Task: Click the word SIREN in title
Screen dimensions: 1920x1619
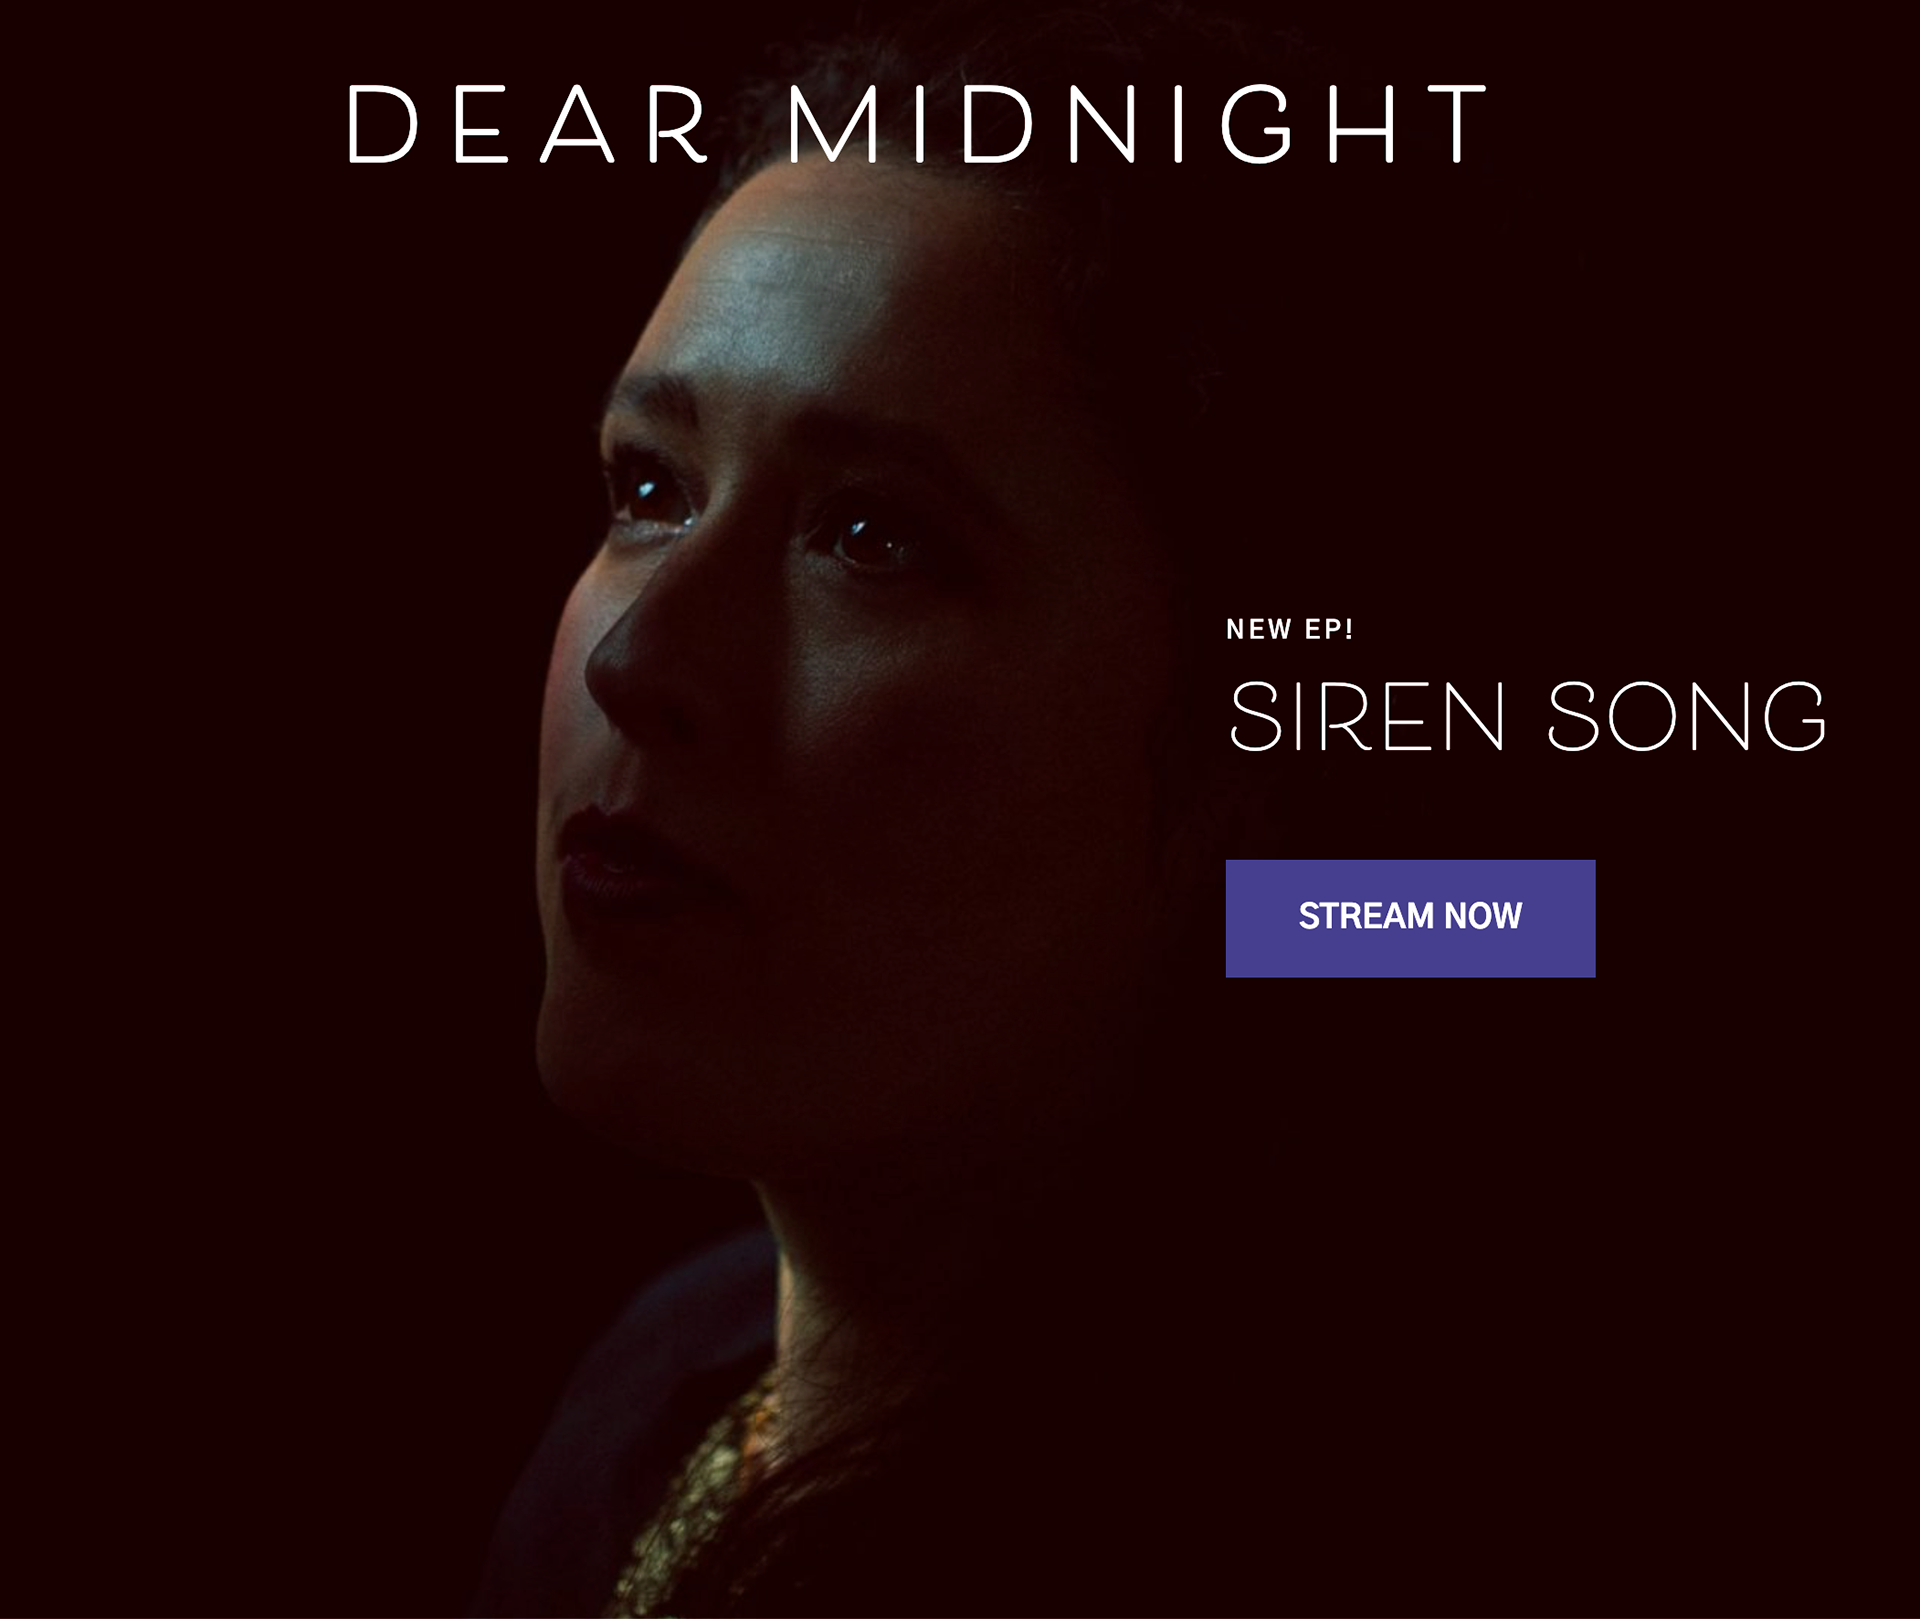Action: (x=1366, y=716)
